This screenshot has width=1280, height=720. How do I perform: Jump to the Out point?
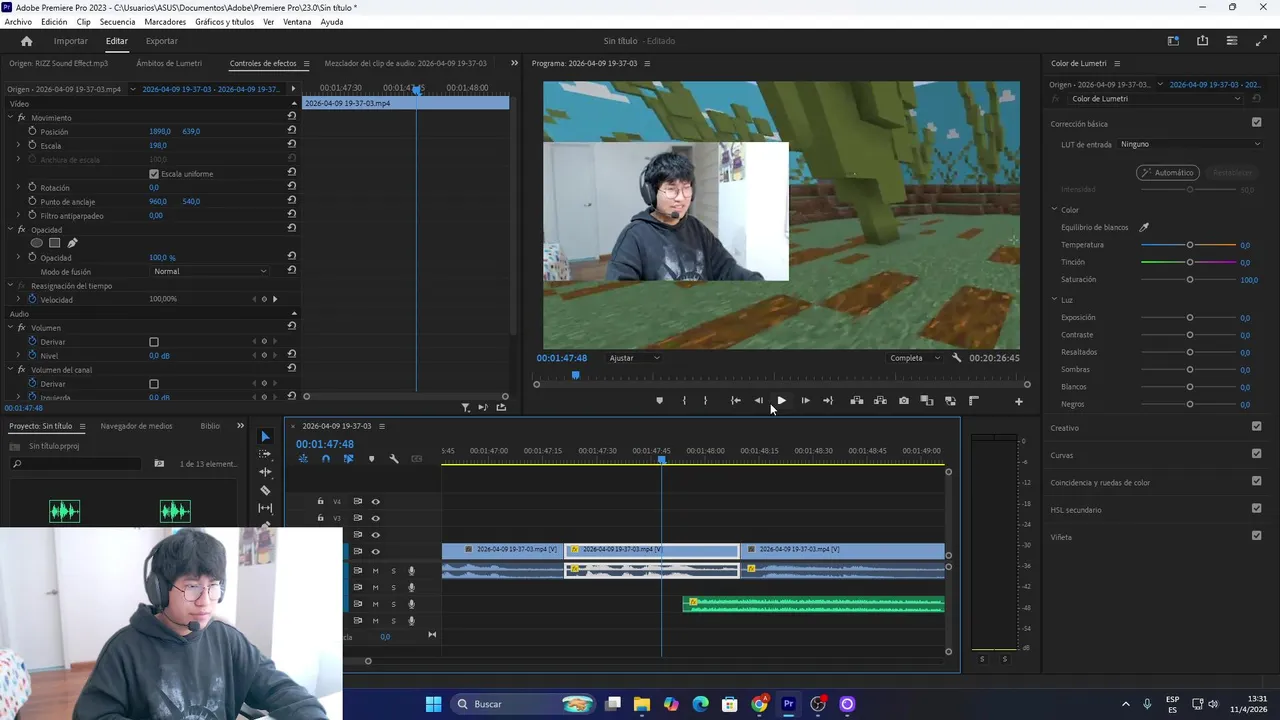click(828, 401)
